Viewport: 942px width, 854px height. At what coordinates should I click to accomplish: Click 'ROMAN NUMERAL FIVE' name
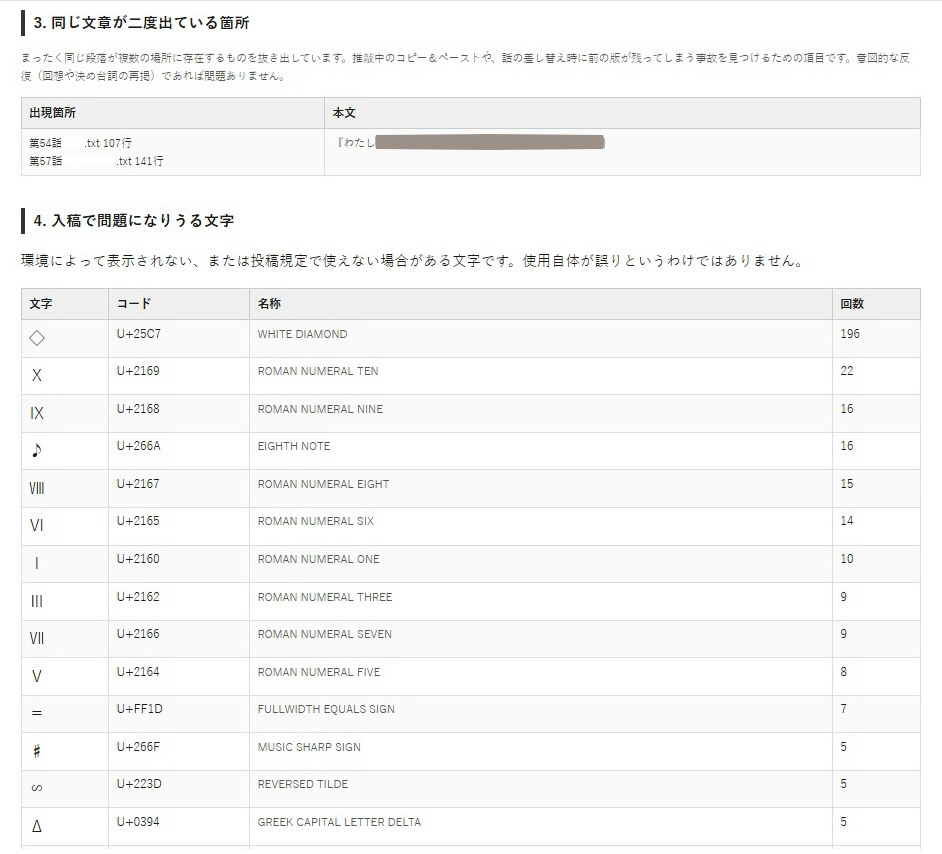tap(319, 673)
